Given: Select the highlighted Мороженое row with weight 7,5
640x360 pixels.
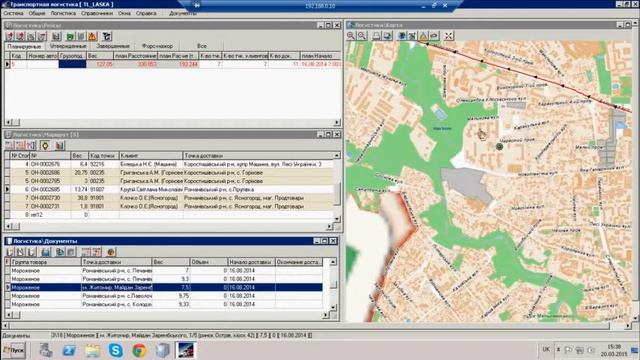Looking at the screenshot, I should (x=166, y=287).
